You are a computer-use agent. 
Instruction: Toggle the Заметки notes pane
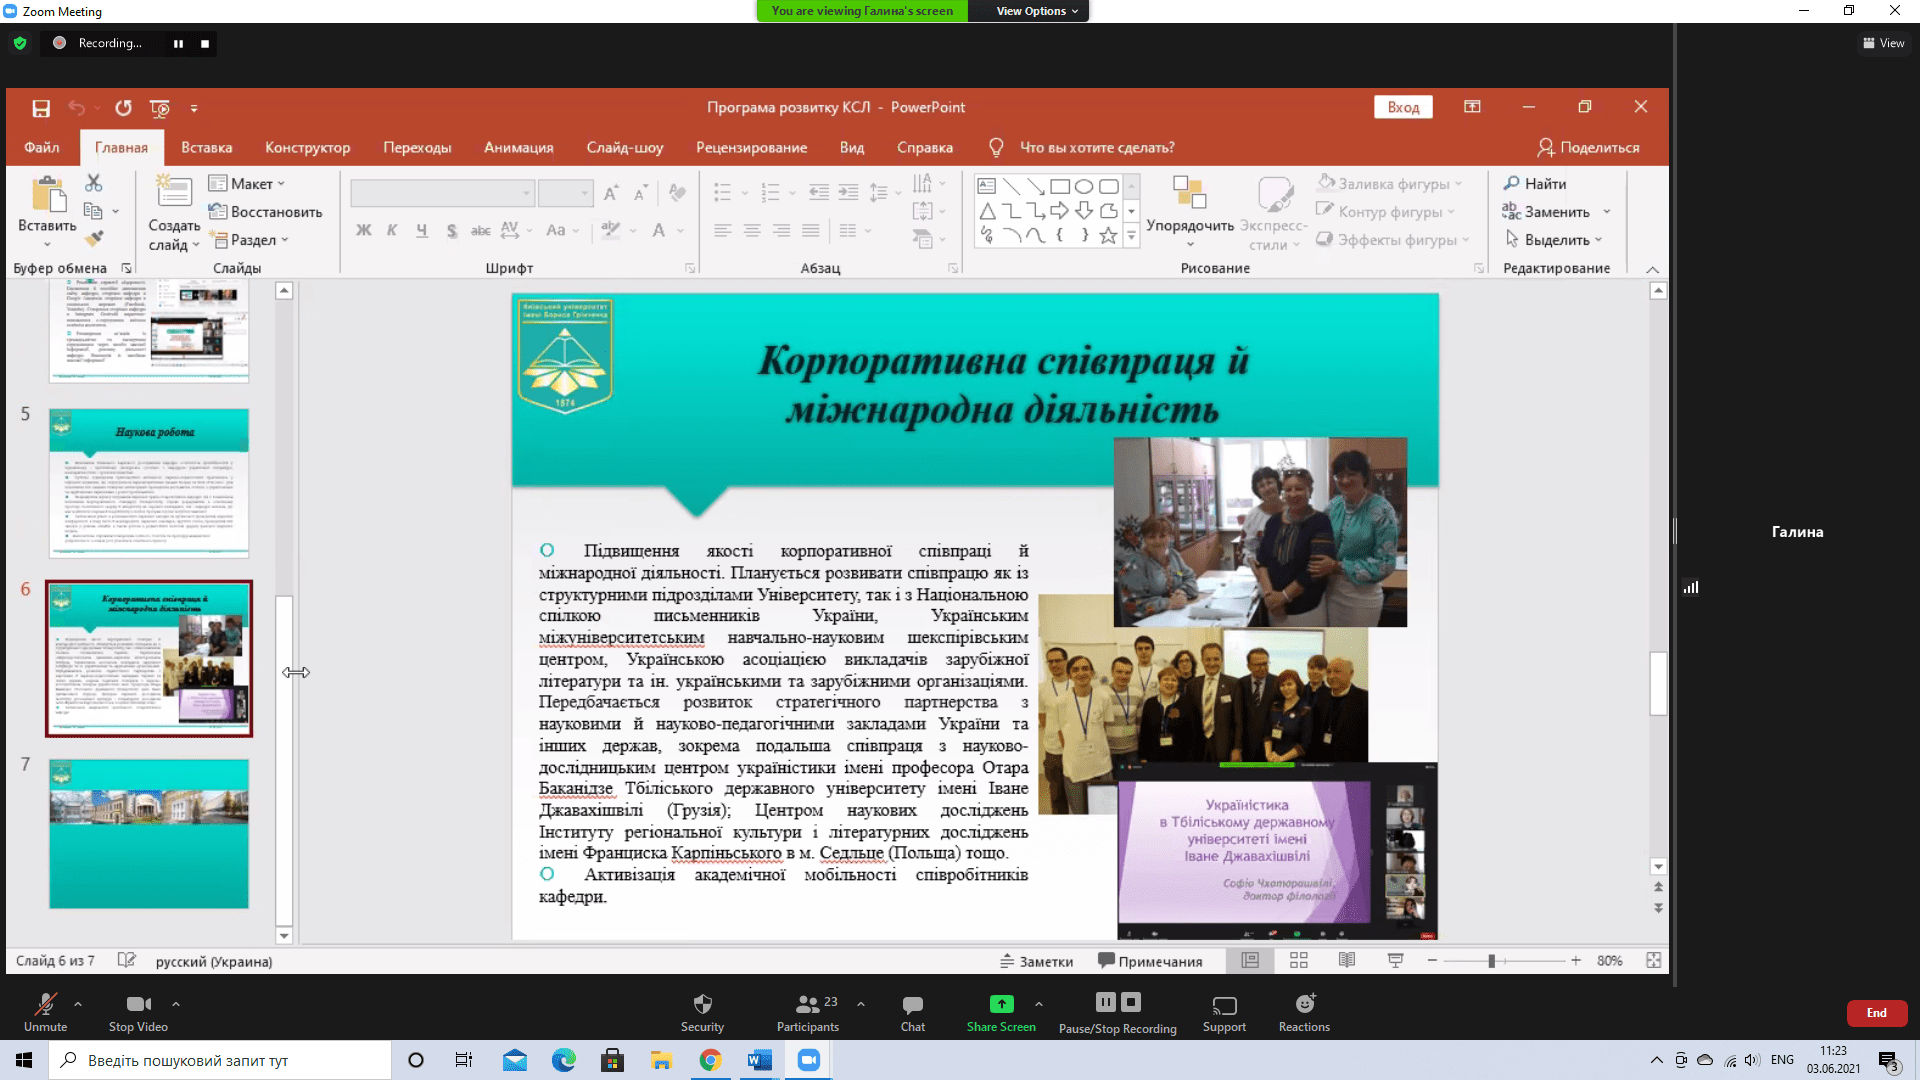1036,961
